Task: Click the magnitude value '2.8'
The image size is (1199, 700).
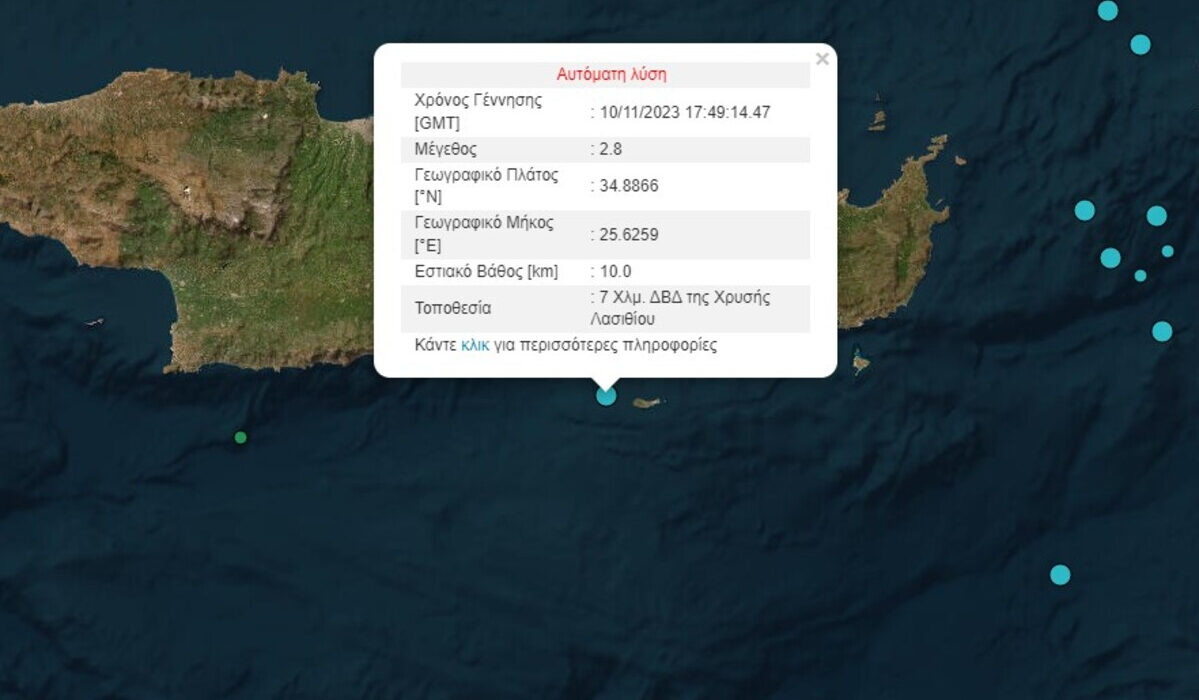Action: tap(610, 149)
